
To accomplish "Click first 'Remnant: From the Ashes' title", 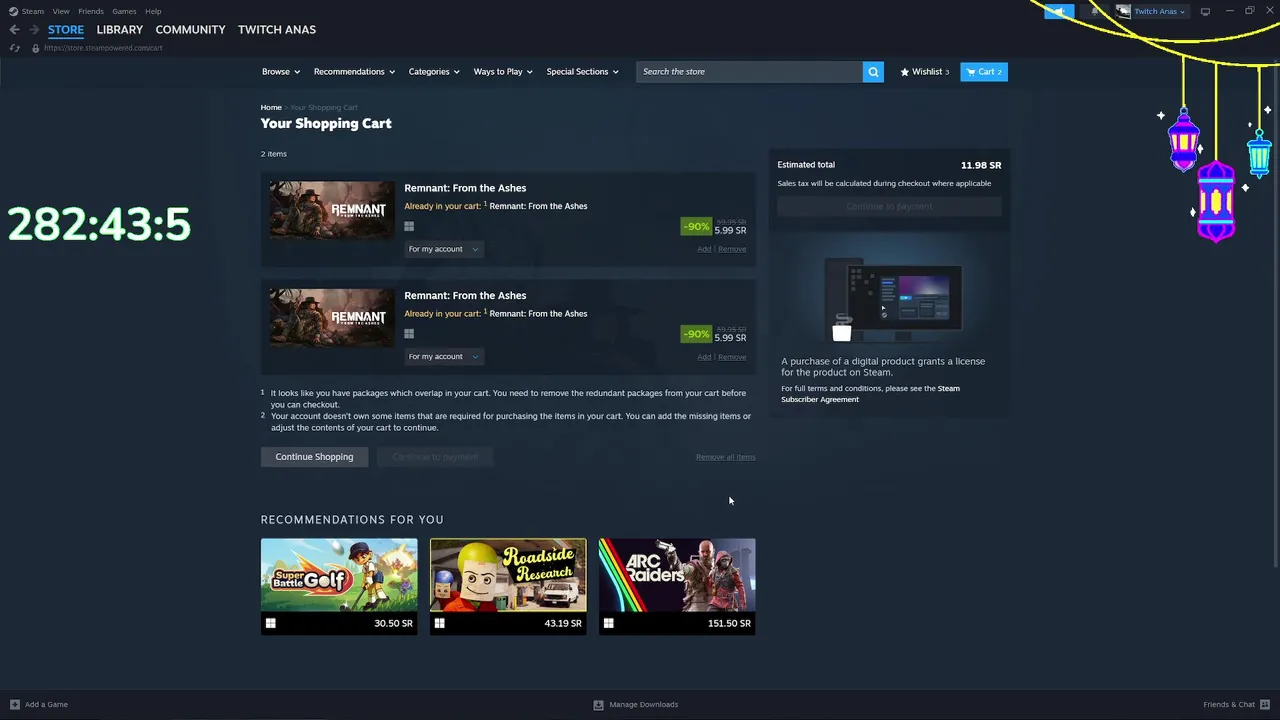I will (x=465, y=188).
